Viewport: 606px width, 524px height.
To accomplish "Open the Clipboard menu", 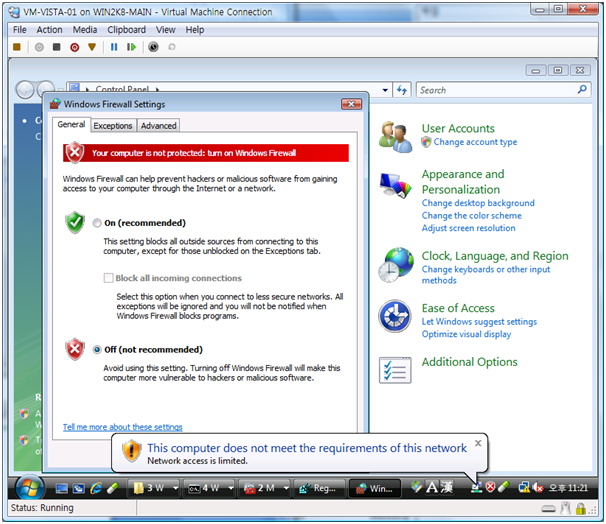I will coord(126,30).
